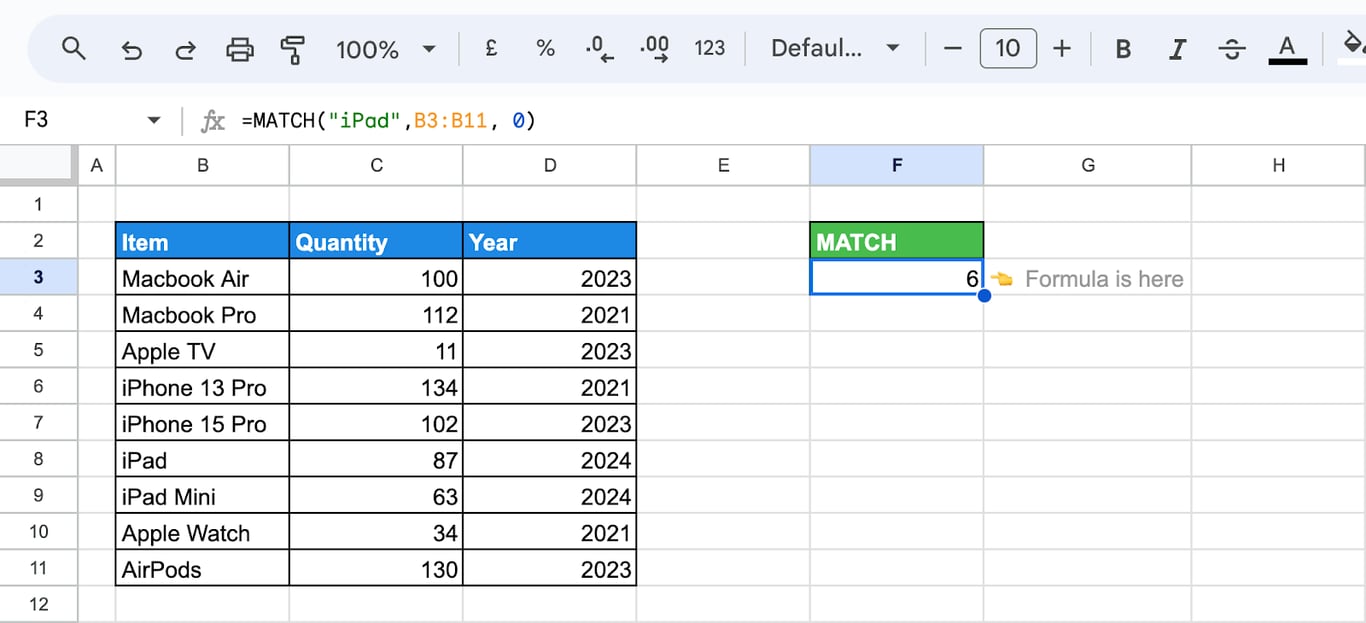This screenshot has height=623, width=1366.
Task: Click the fx function icon
Action: (212, 121)
